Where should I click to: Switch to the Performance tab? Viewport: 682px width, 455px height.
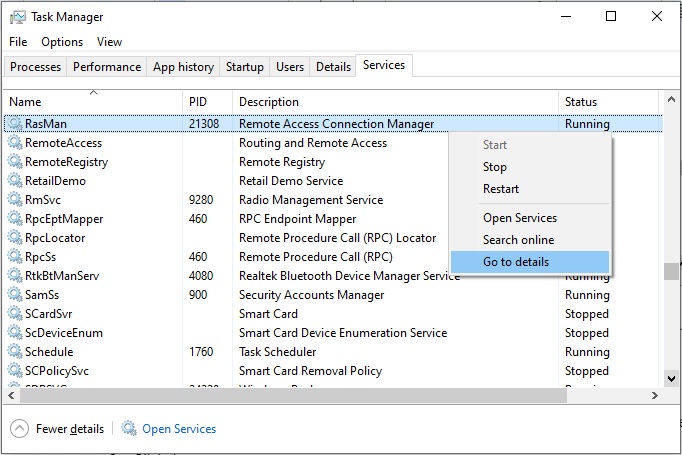(x=107, y=67)
